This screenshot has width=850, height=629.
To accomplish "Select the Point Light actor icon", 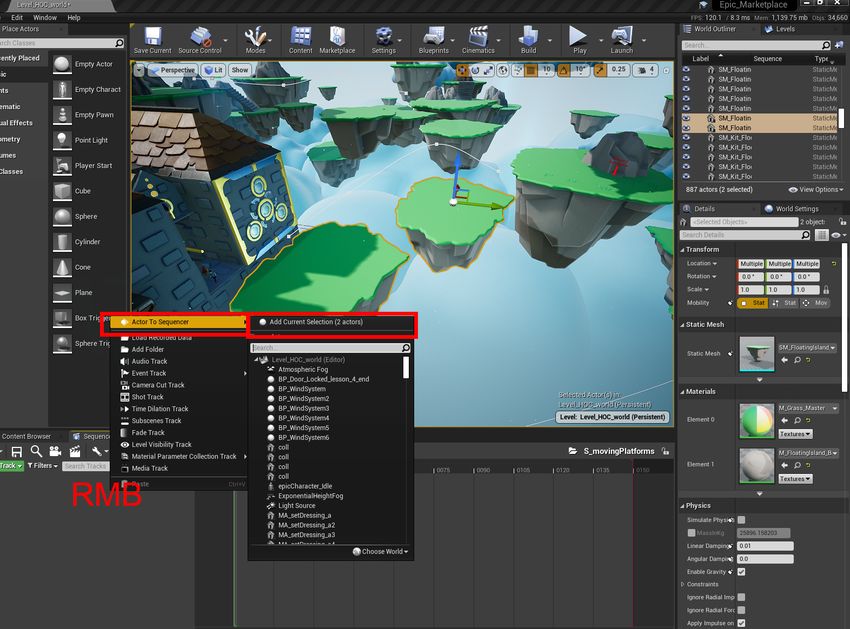I will click(x=62, y=140).
